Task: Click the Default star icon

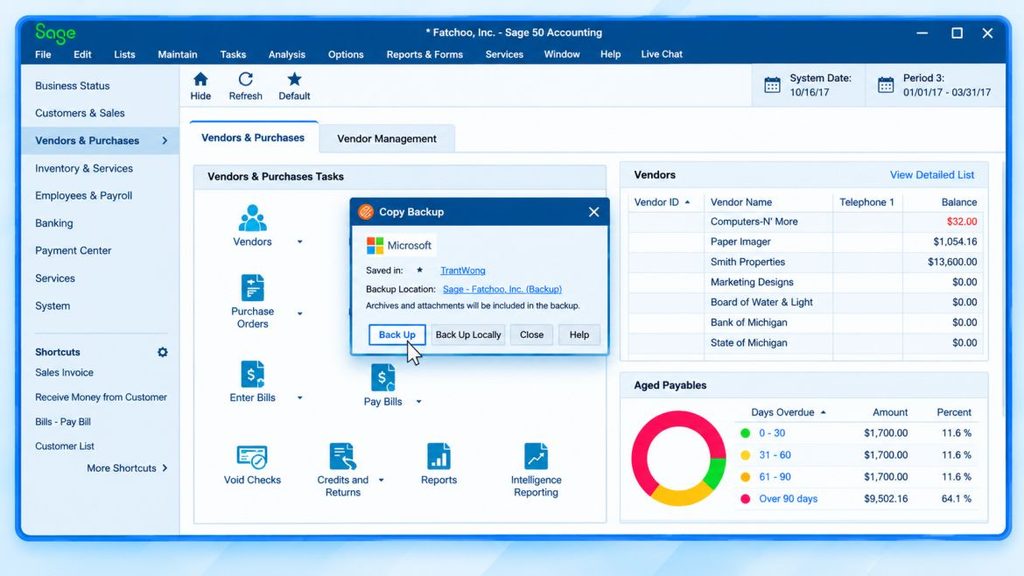Action: 295,80
